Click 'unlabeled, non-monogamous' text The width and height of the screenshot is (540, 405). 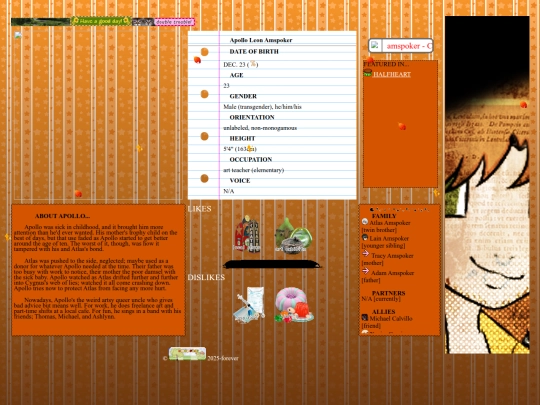tap(260, 128)
